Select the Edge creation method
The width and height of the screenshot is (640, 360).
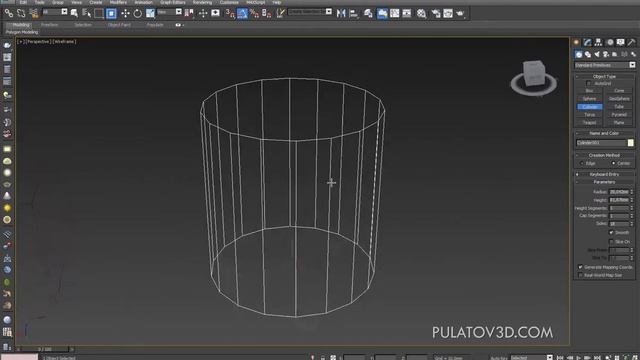(582, 163)
